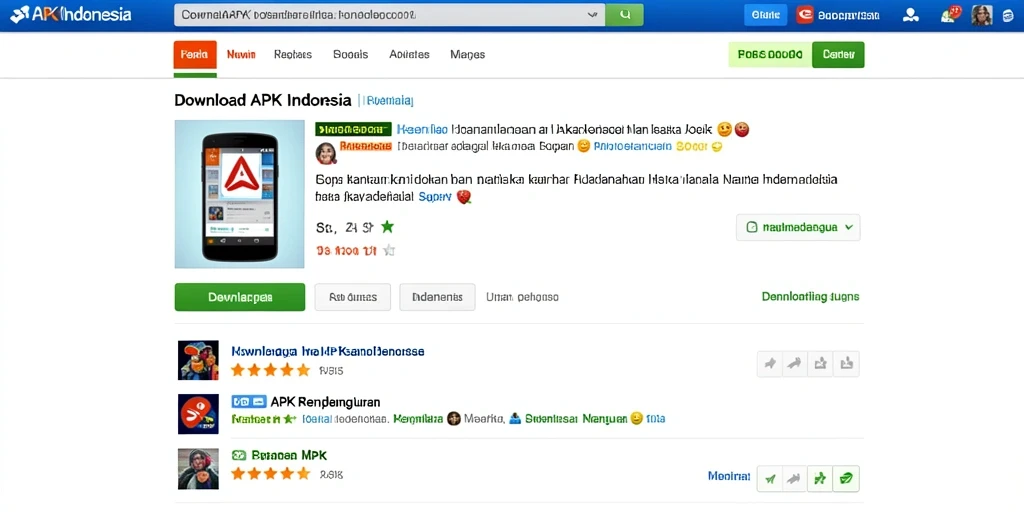
Task: Open notifications icon with red badge
Action: (x=950, y=14)
